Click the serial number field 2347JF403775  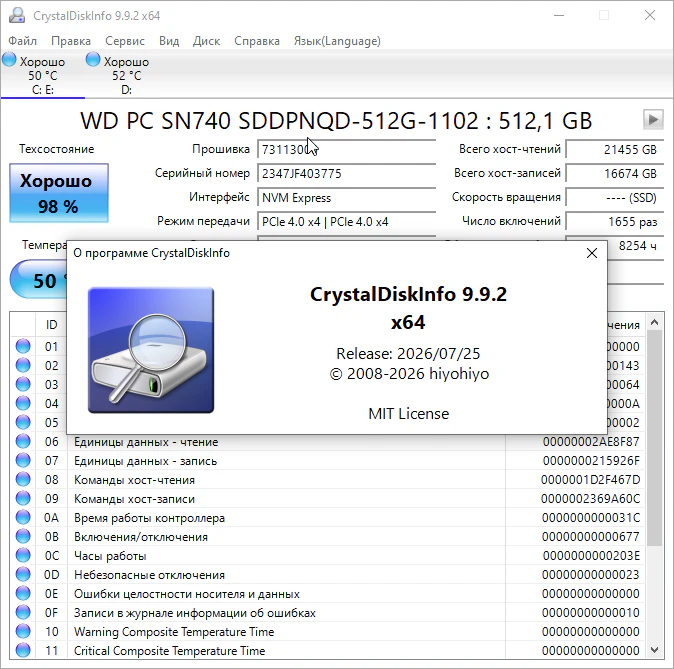[x=346, y=173]
